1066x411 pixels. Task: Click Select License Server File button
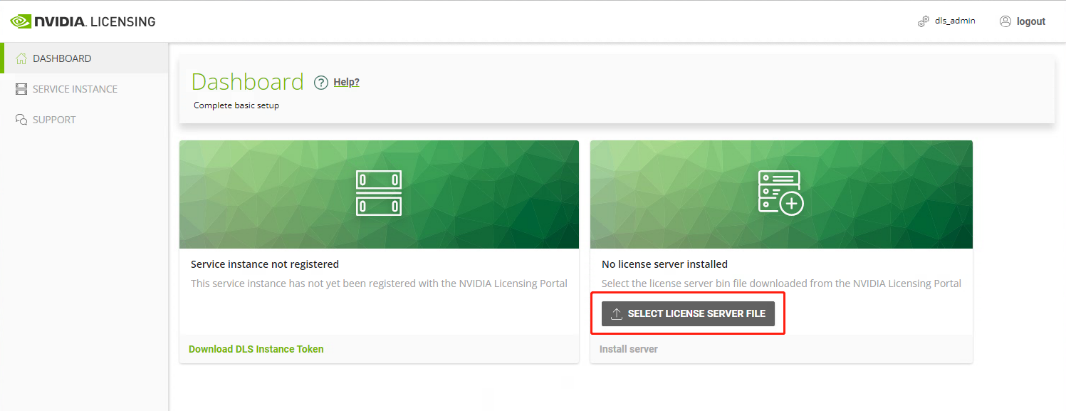click(x=688, y=314)
